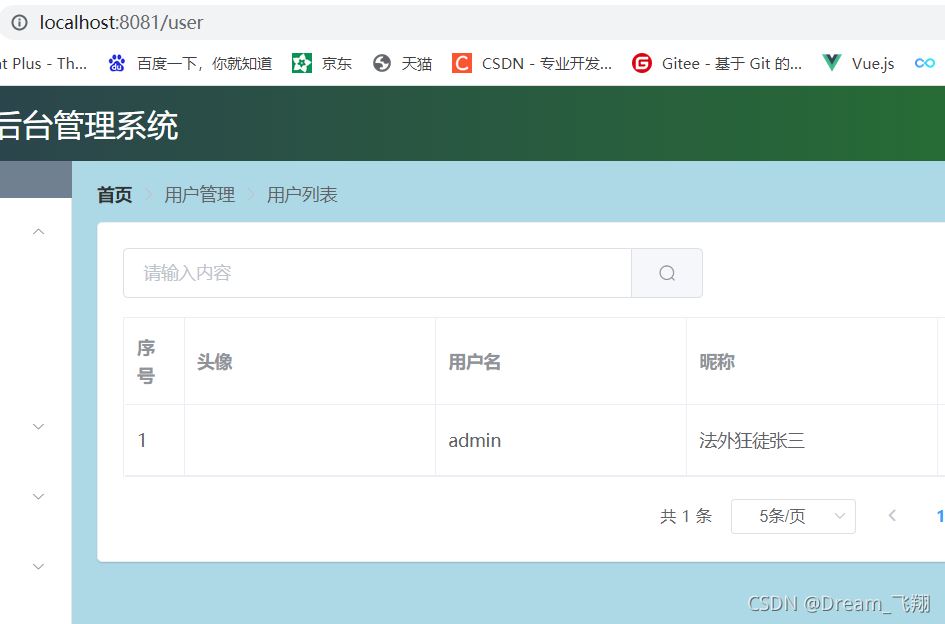Open the CSDN bookmark
Viewport: 945px width, 624px height.
click(x=532, y=63)
